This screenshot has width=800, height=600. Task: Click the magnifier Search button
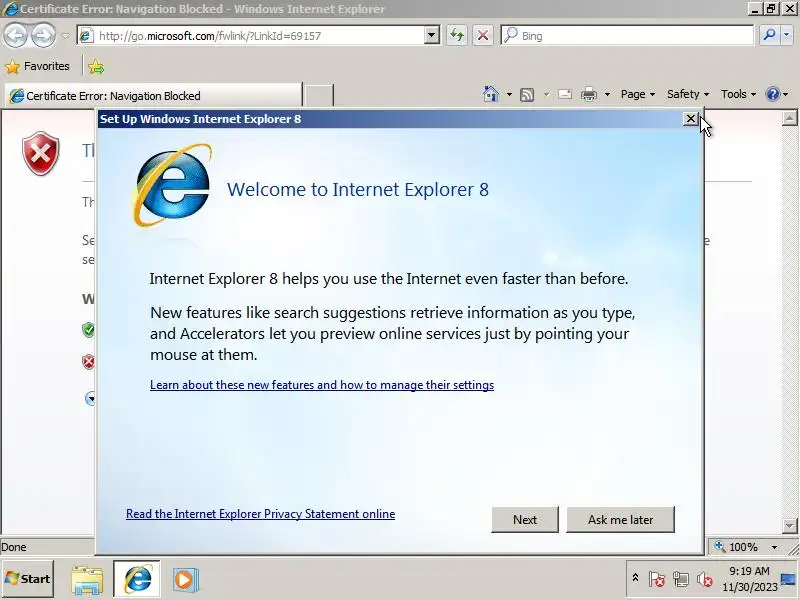769,35
